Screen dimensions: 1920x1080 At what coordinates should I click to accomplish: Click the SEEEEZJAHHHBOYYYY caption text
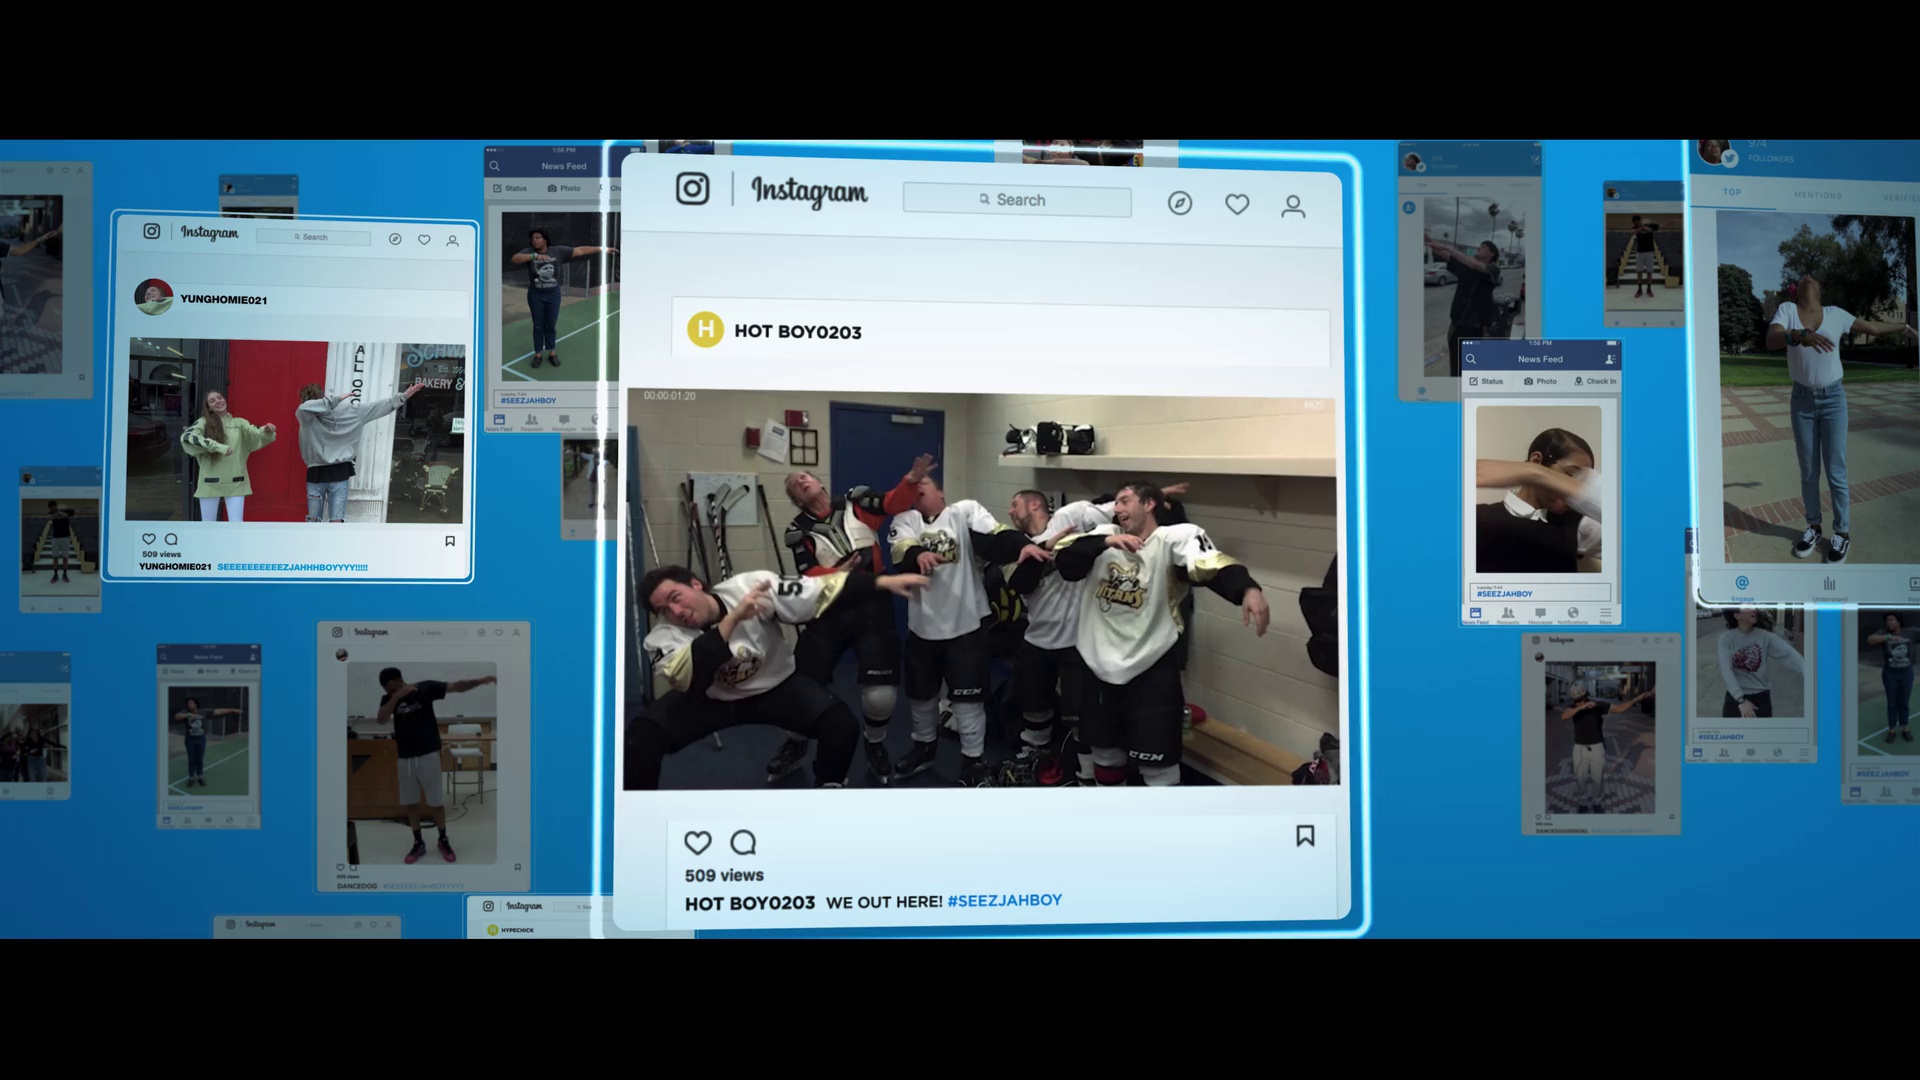[293, 567]
